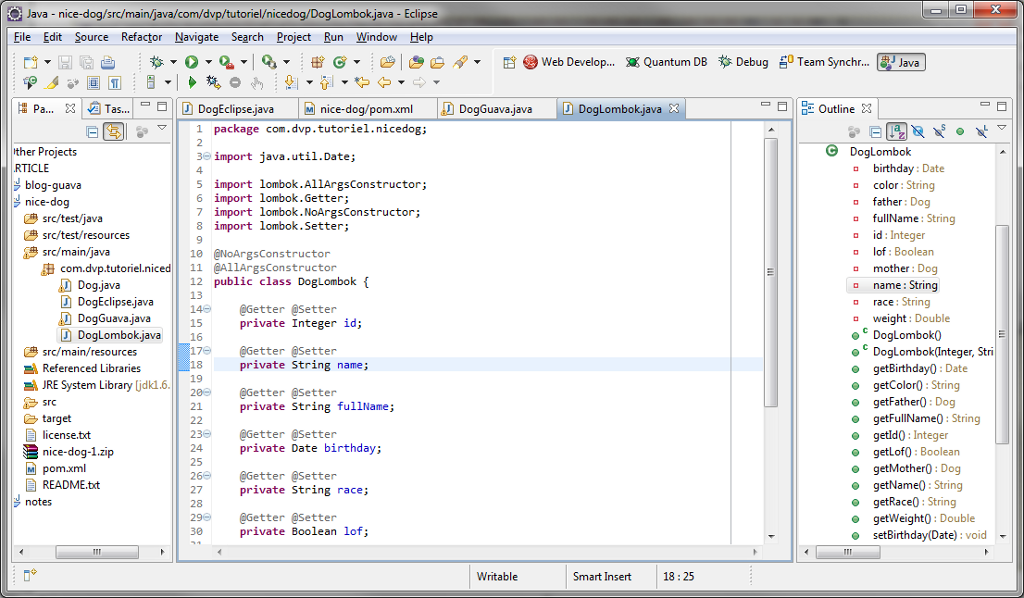This screenshot has width=1024, height=598.
Task: Click the Open Perspective icon
Action: pyautogui.click(x=509, y=62)
